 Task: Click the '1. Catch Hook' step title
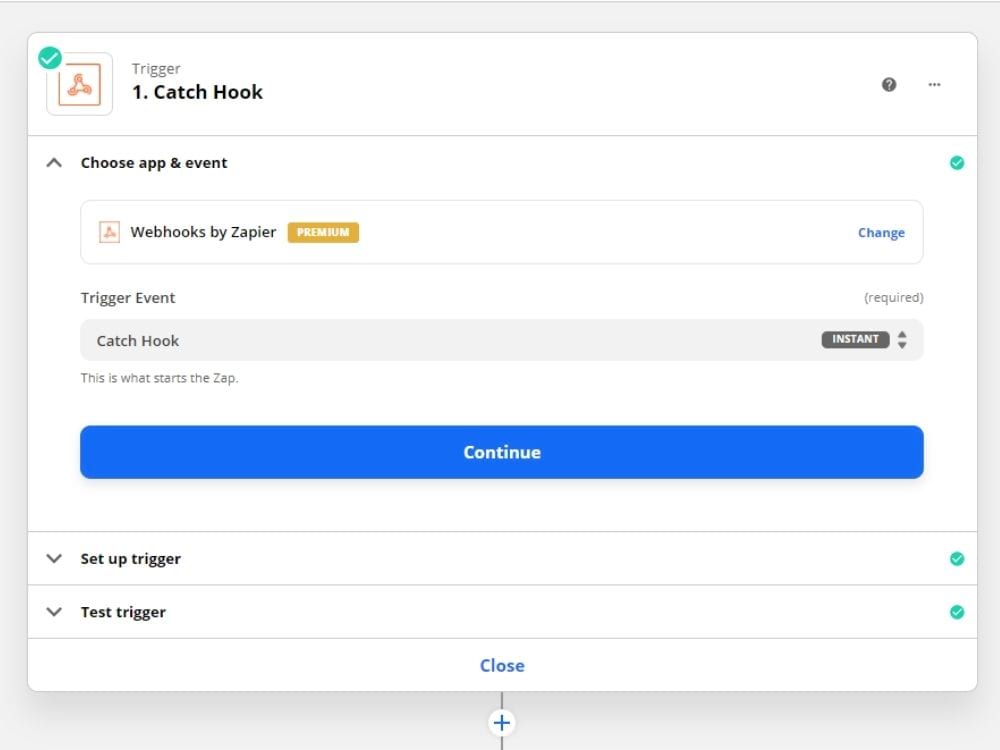pyautogui.click(x=197, y=92)
